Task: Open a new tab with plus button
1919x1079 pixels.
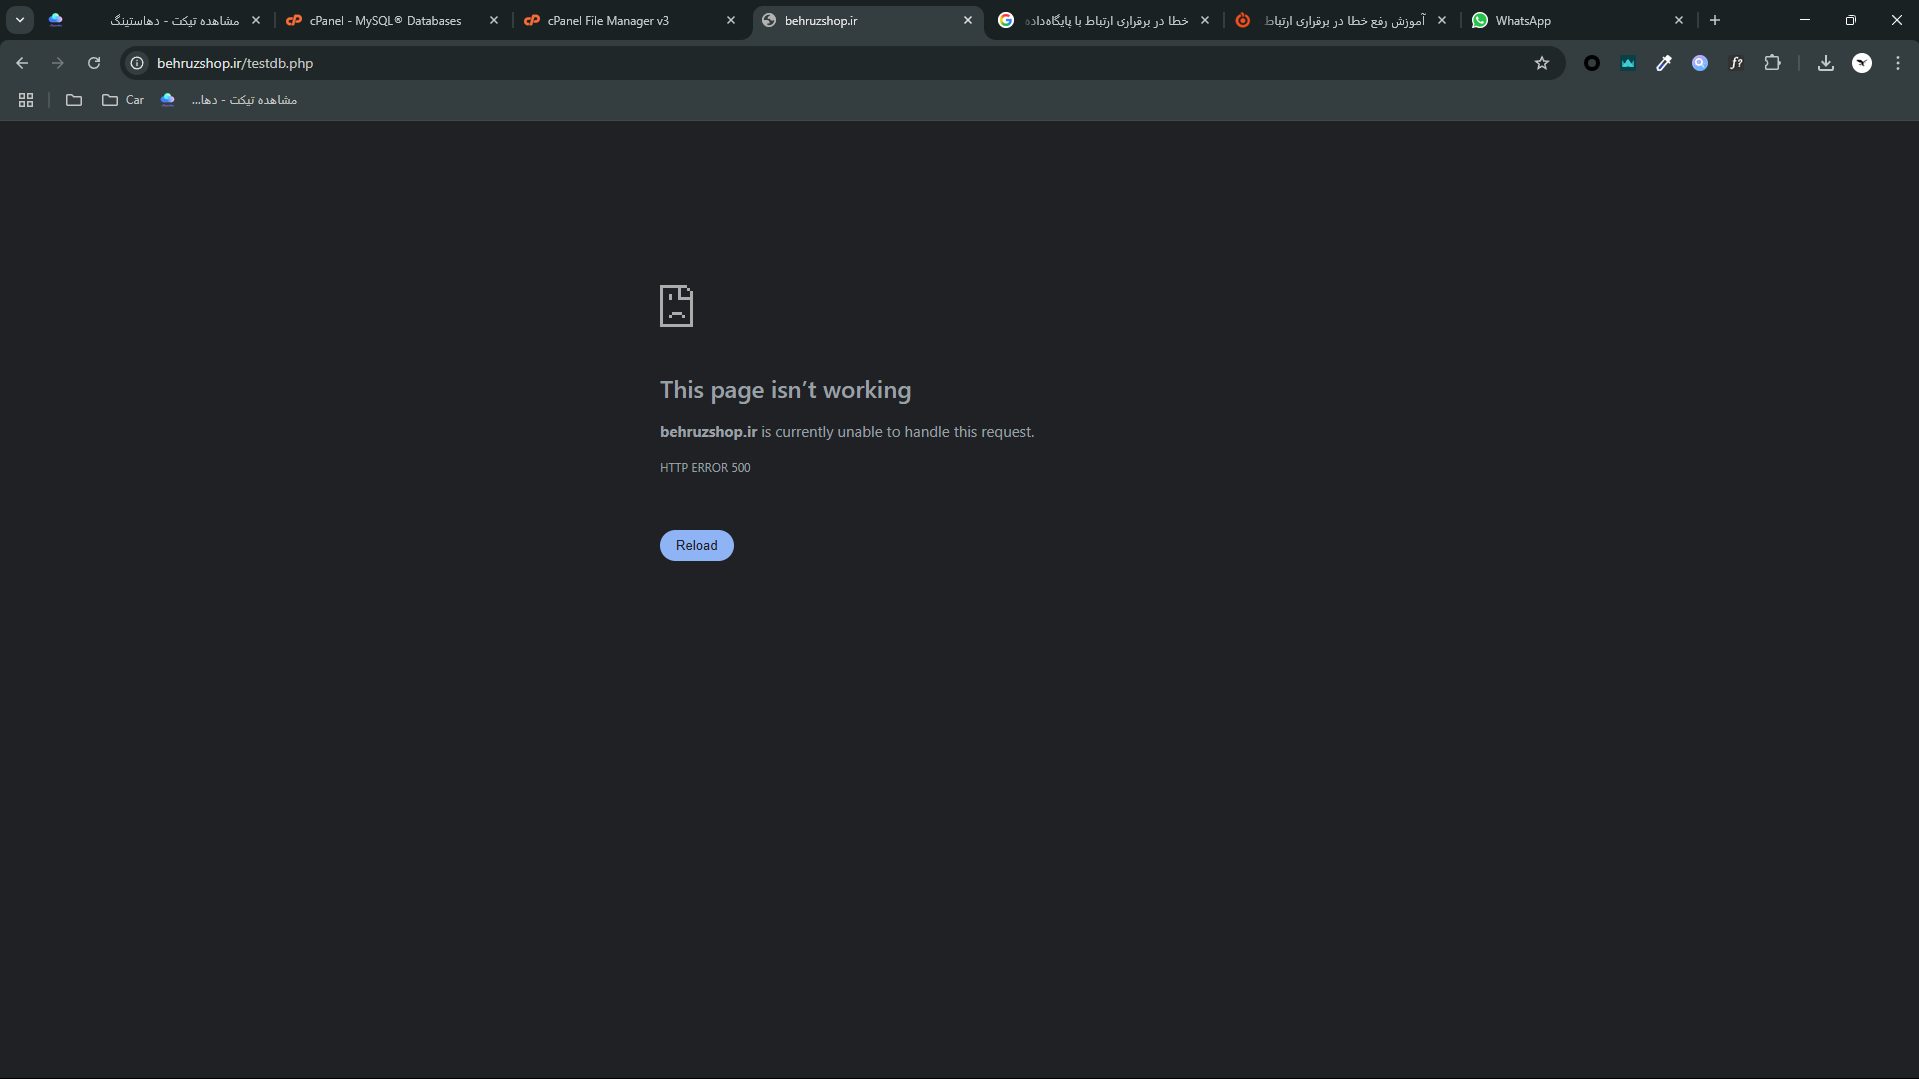Action: pos(1715,20)
